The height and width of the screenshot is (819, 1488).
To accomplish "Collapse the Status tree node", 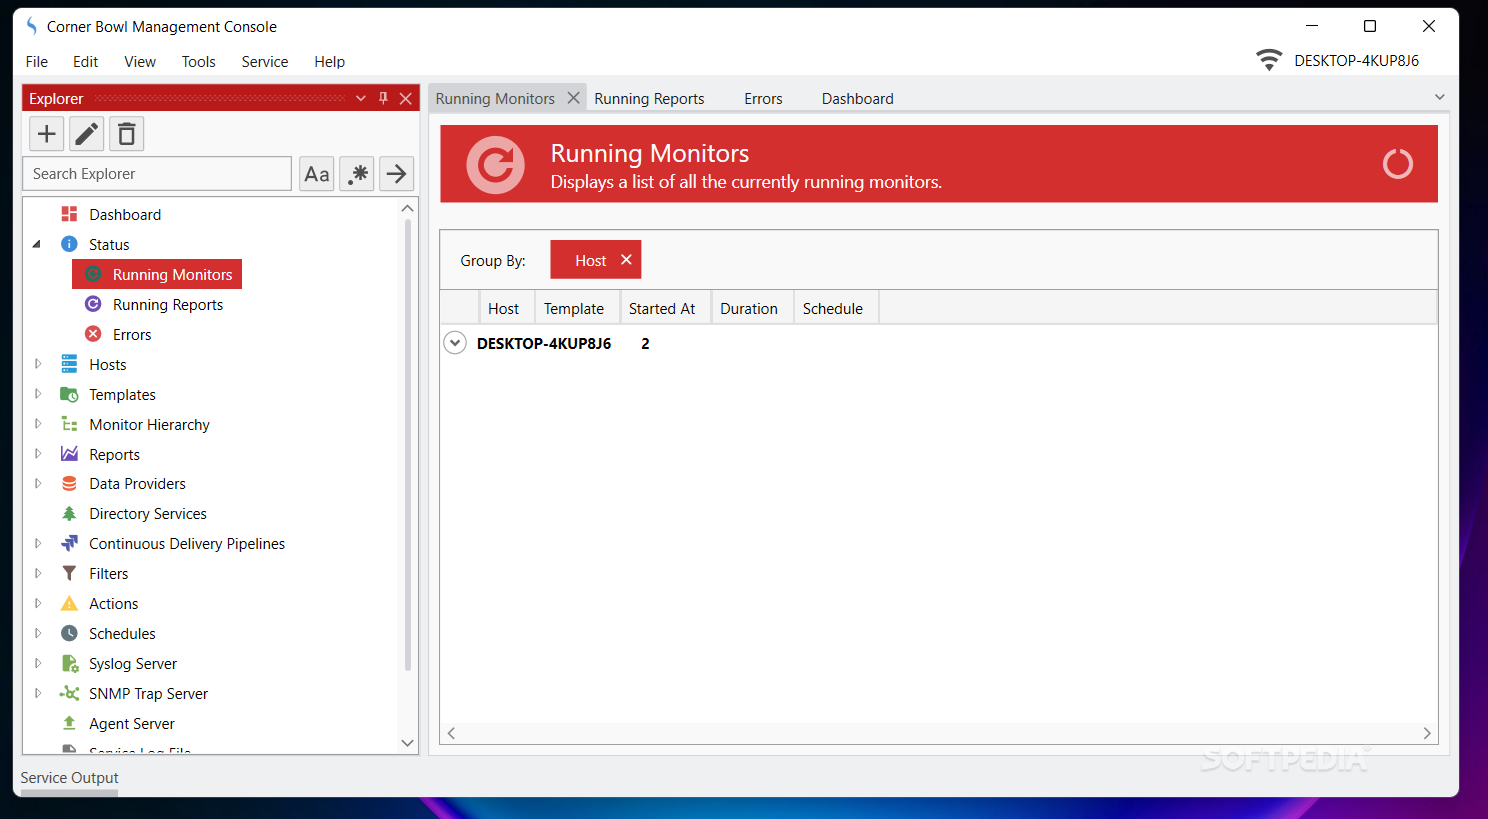I will 37,244.
